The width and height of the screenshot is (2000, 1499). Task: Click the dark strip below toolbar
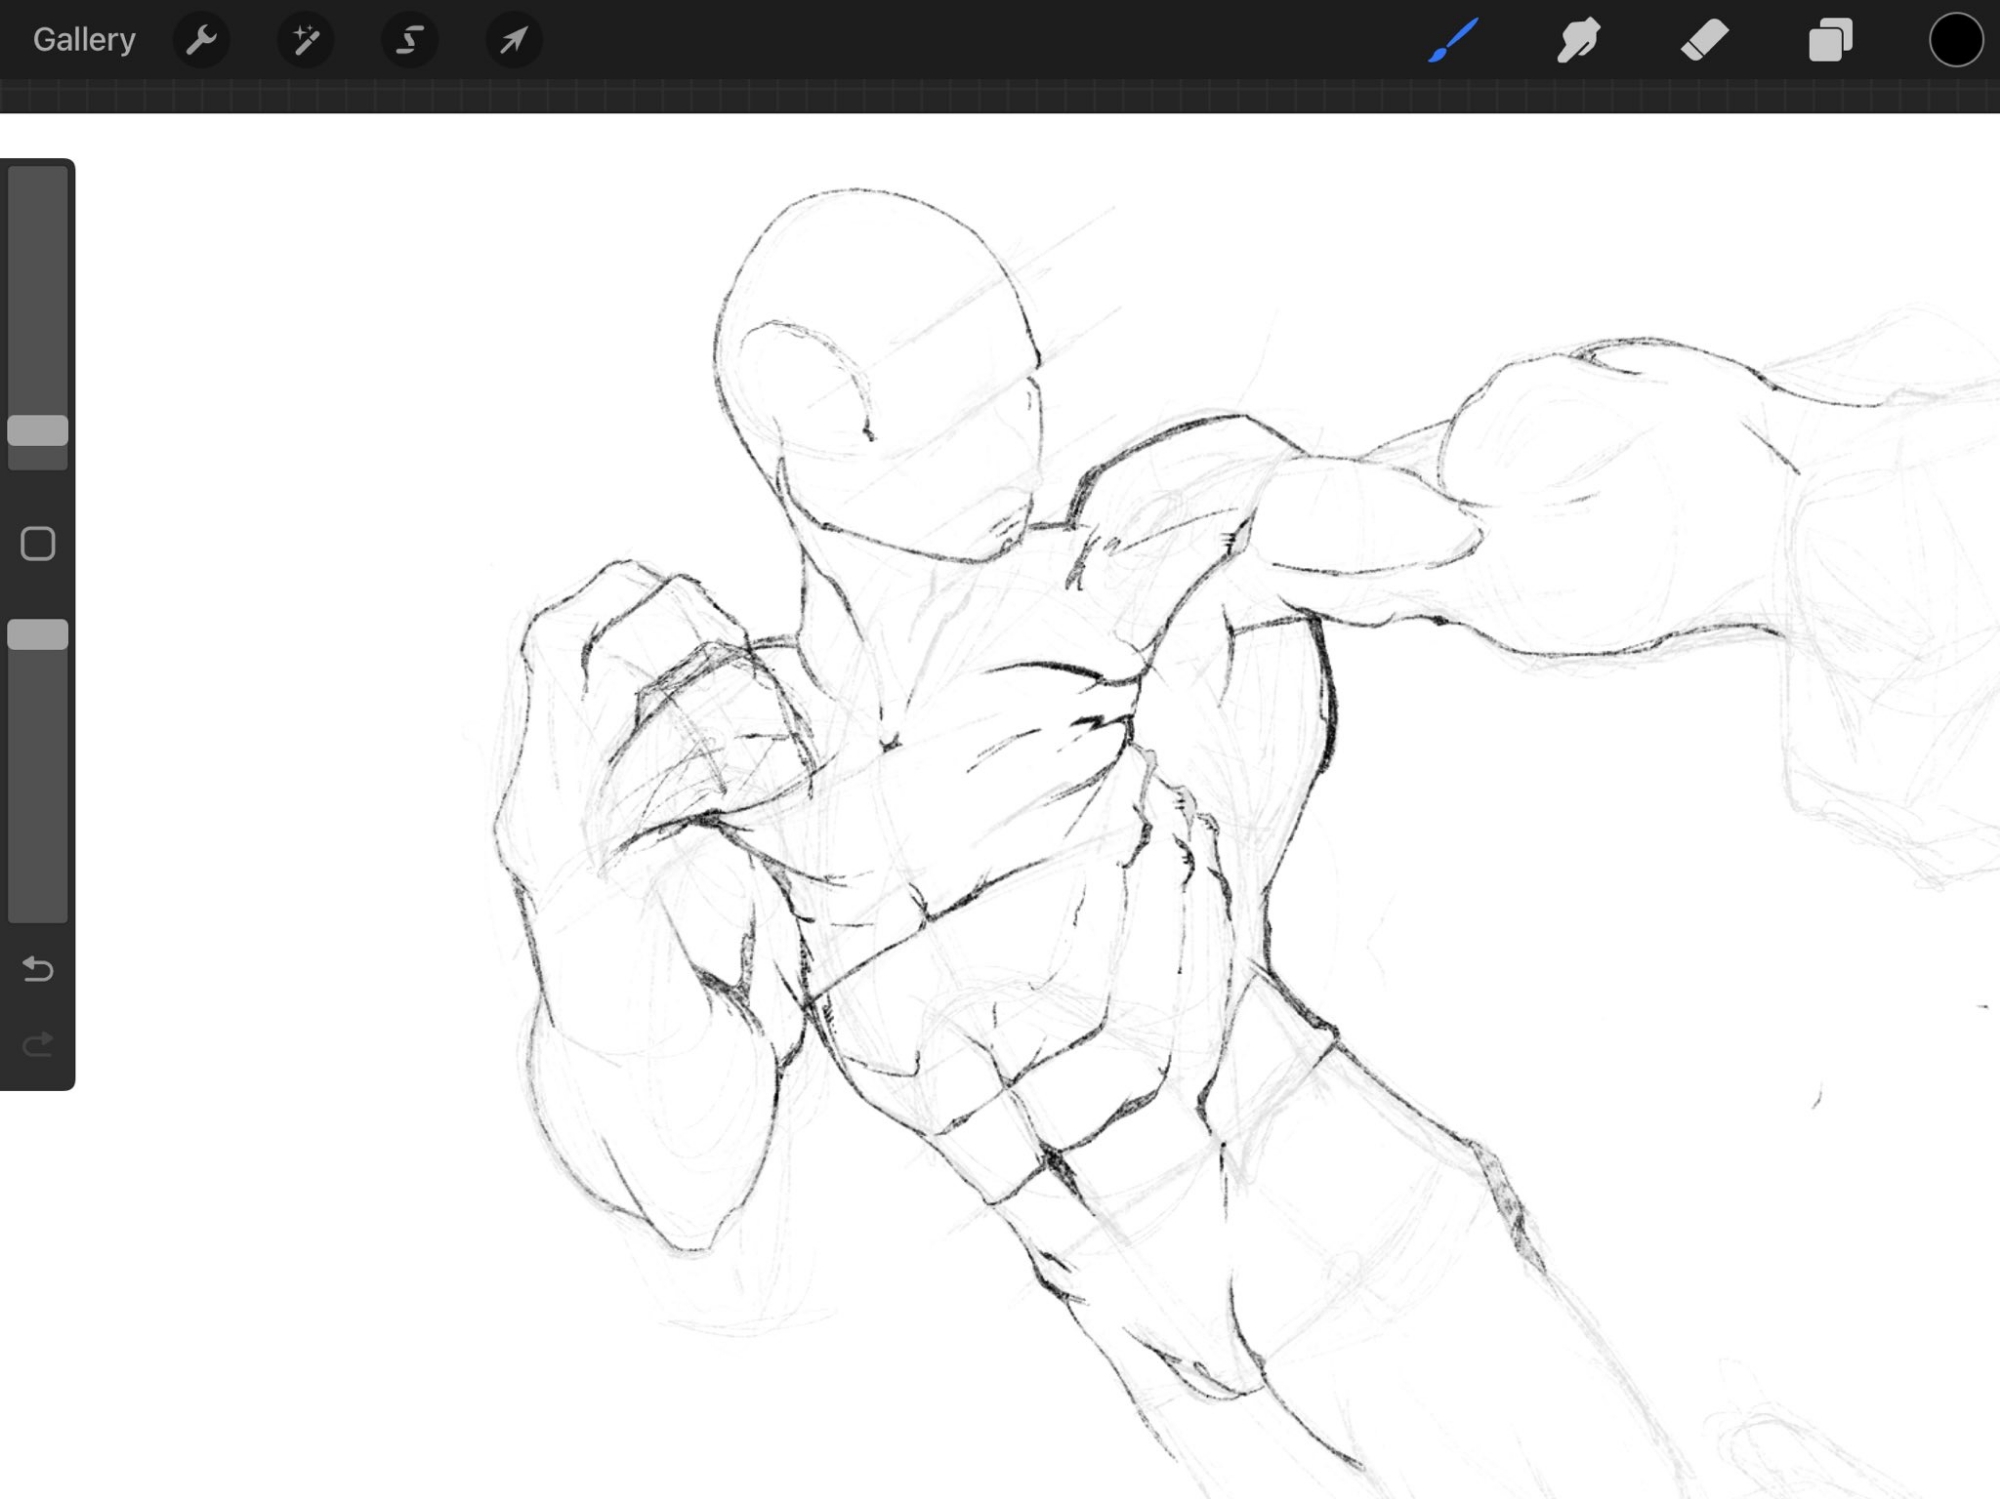[x=1000, y=97]
